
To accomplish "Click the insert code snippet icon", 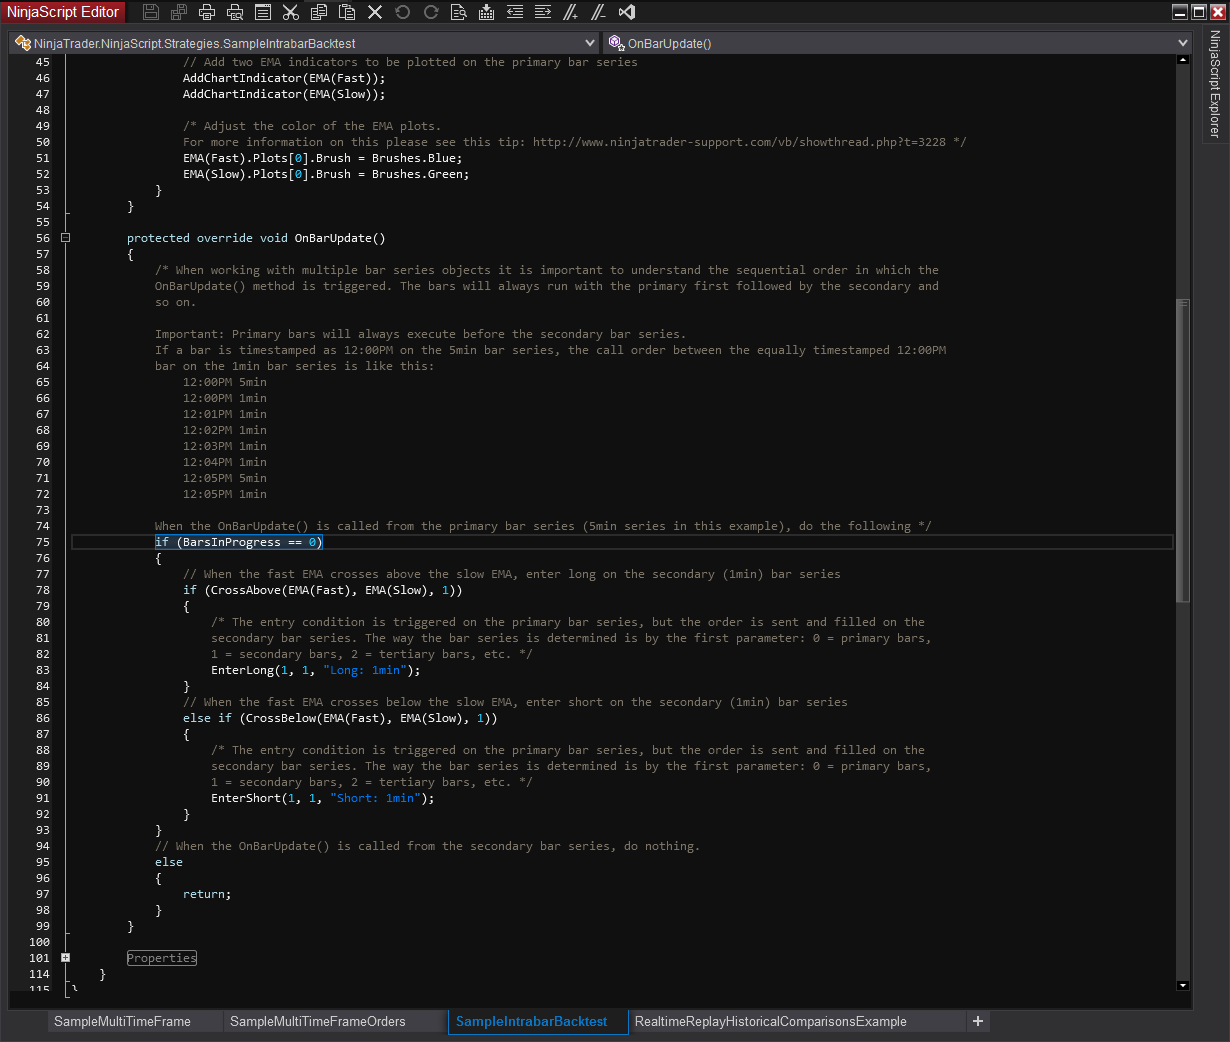I will (487, 12).
